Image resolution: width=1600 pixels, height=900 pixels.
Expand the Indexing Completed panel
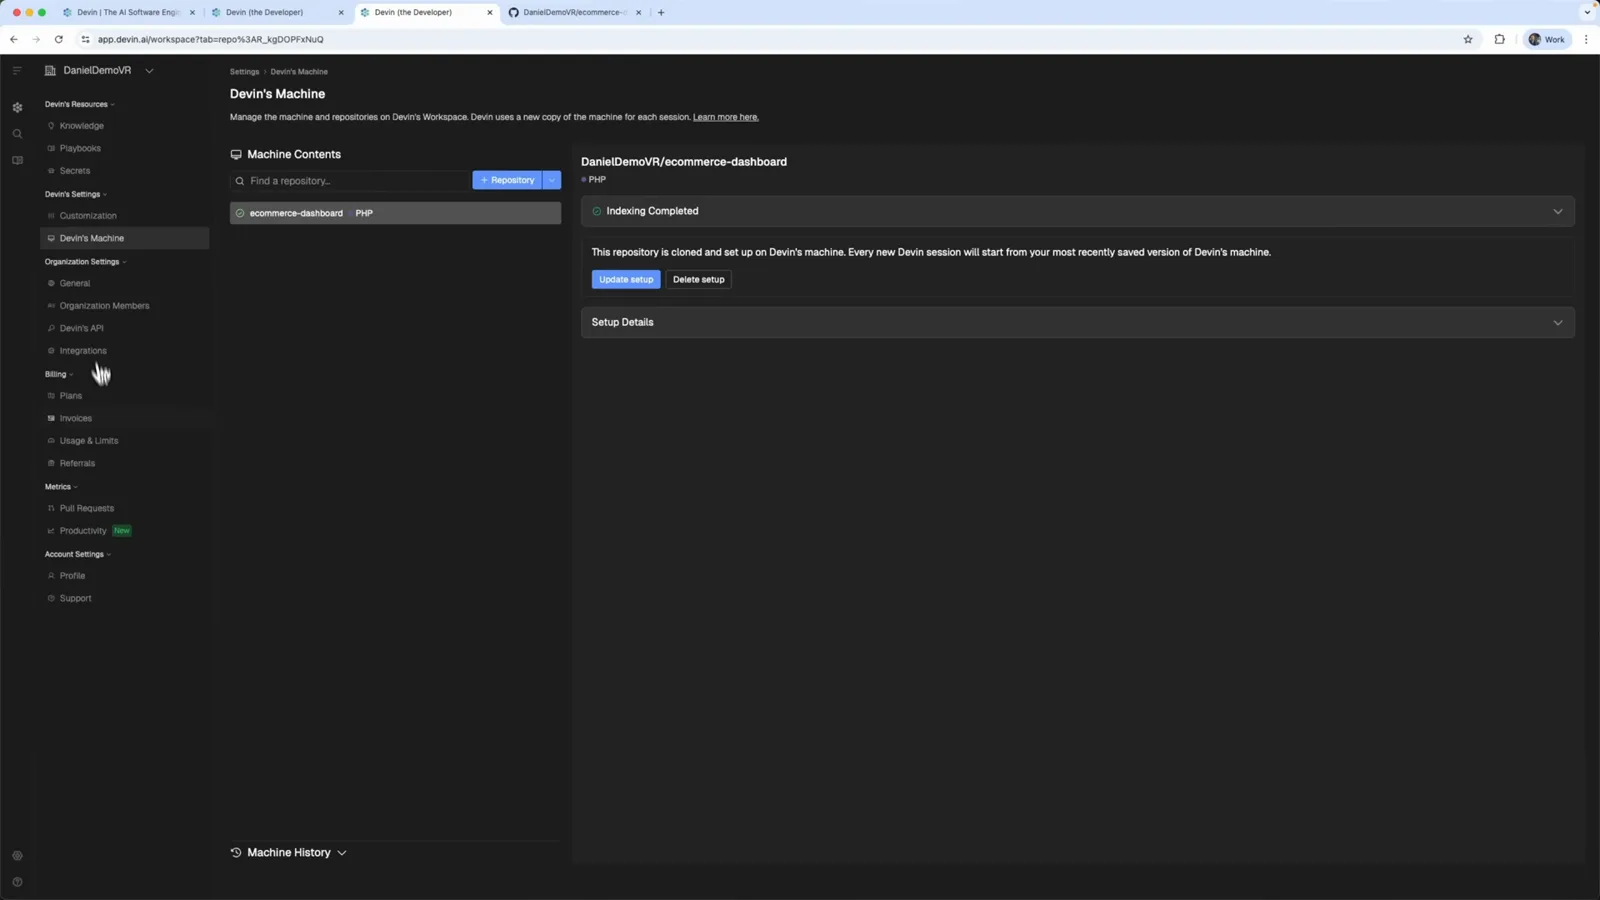pyautogui.click(x=1078, y=211)
